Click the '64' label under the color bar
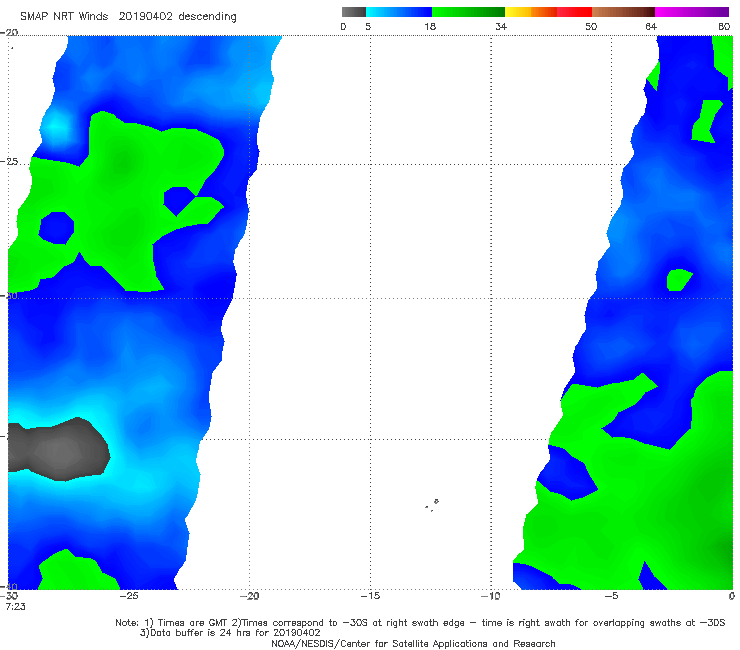The image size is (740, 650). (651, 27)
